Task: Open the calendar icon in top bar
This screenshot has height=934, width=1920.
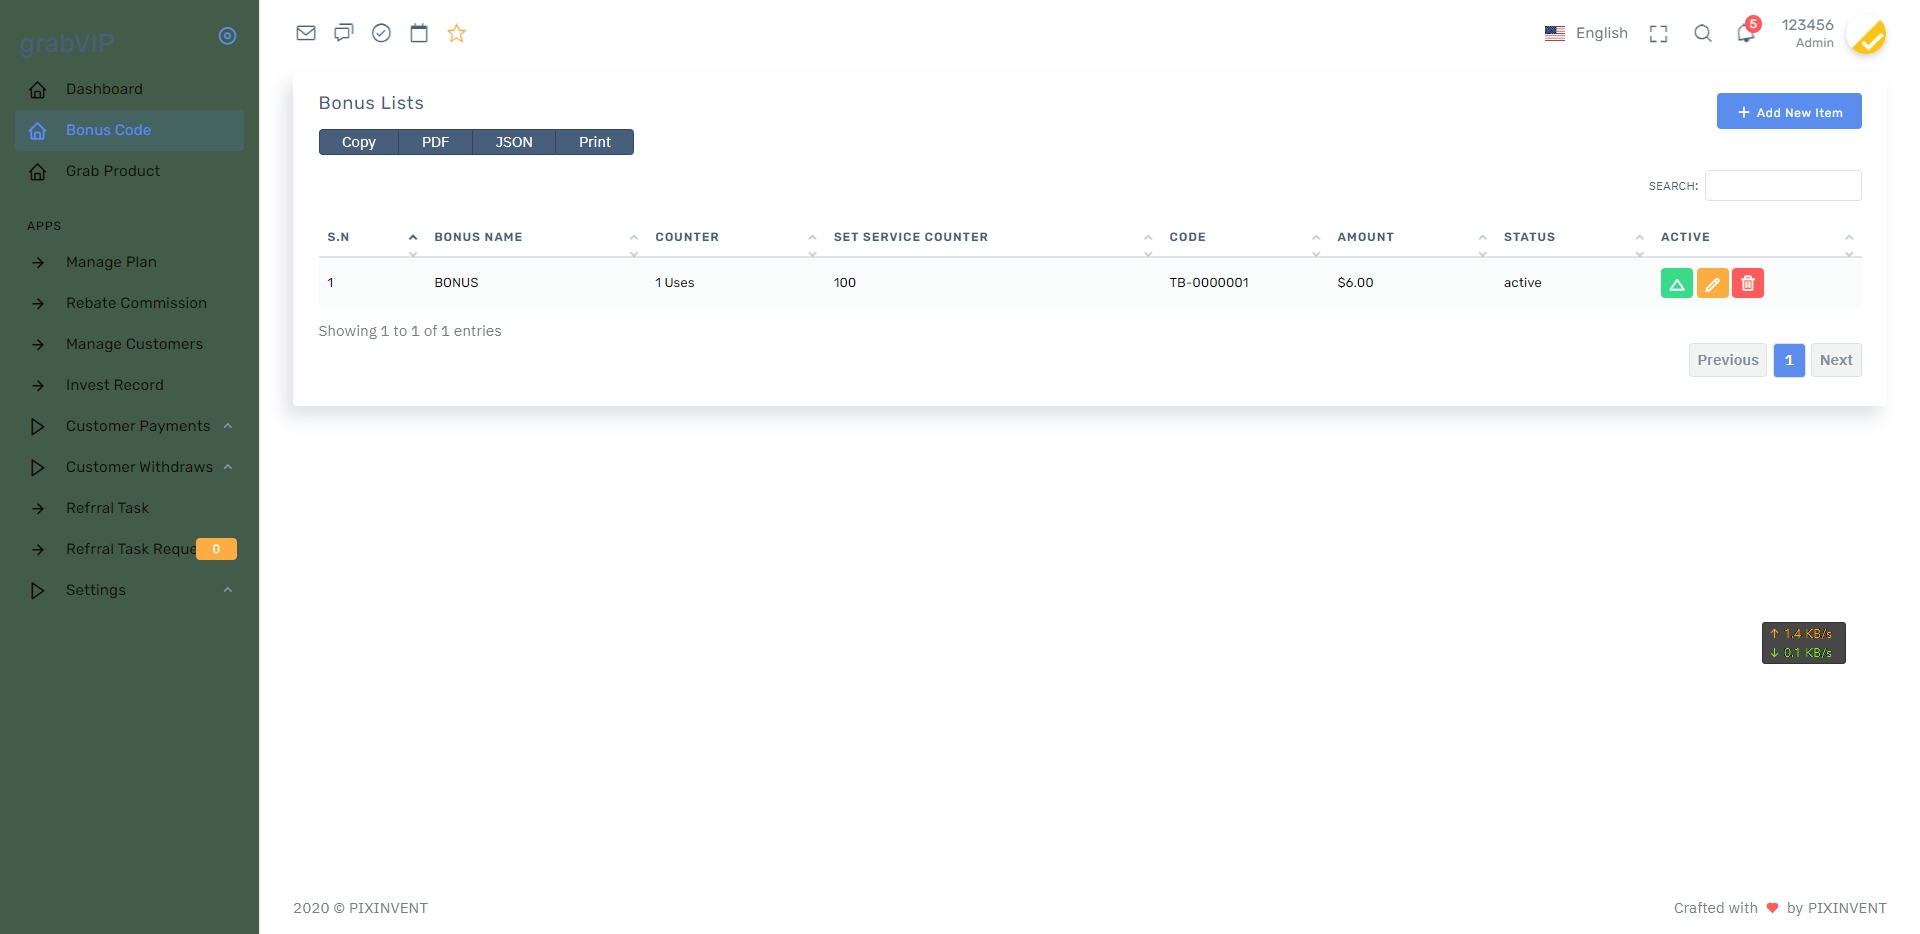Action: (x=419, y=33)
